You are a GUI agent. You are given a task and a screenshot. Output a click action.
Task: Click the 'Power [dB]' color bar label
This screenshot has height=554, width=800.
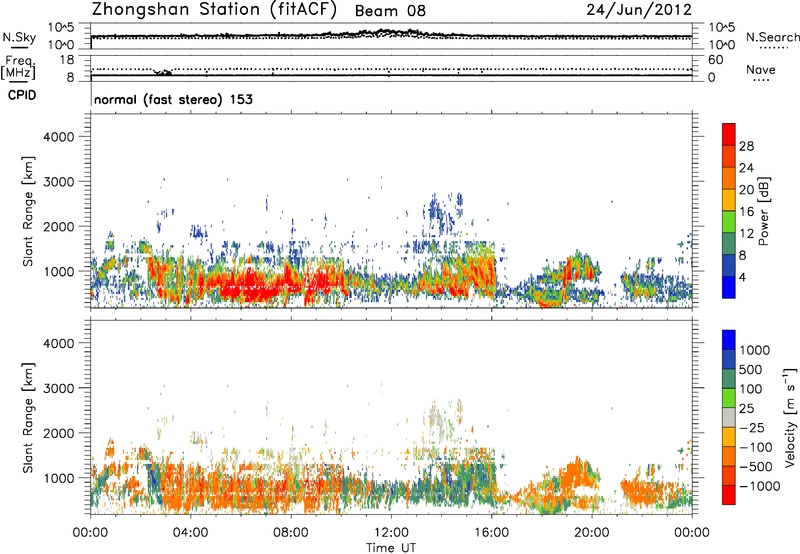[x=764, y=211]
